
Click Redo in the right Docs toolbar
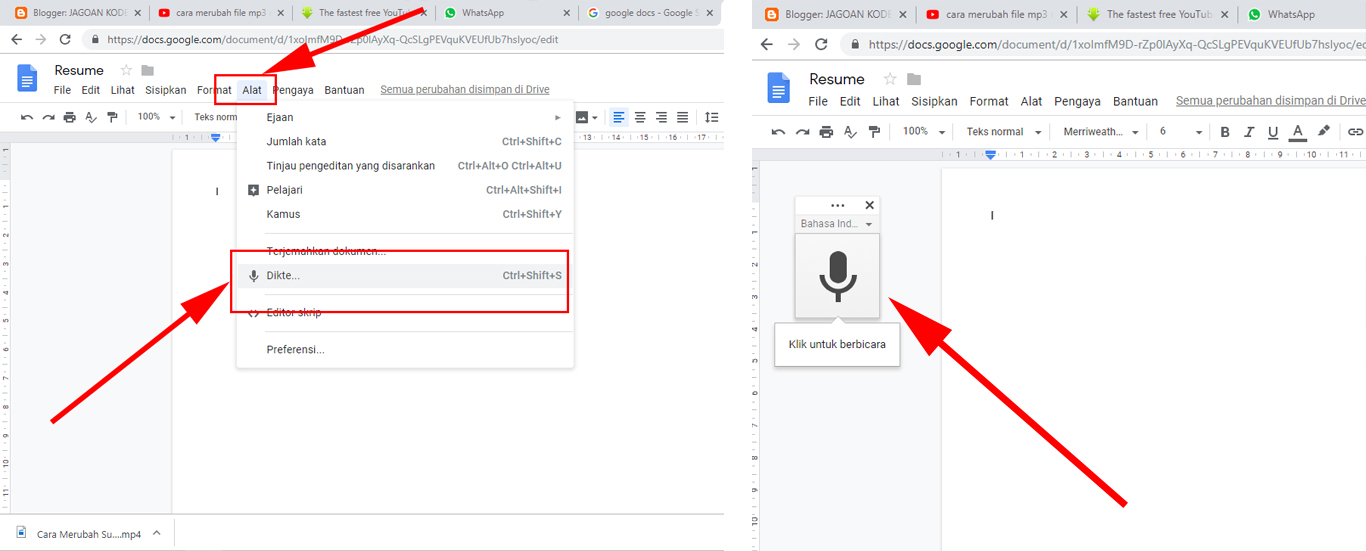pos(802,131)
